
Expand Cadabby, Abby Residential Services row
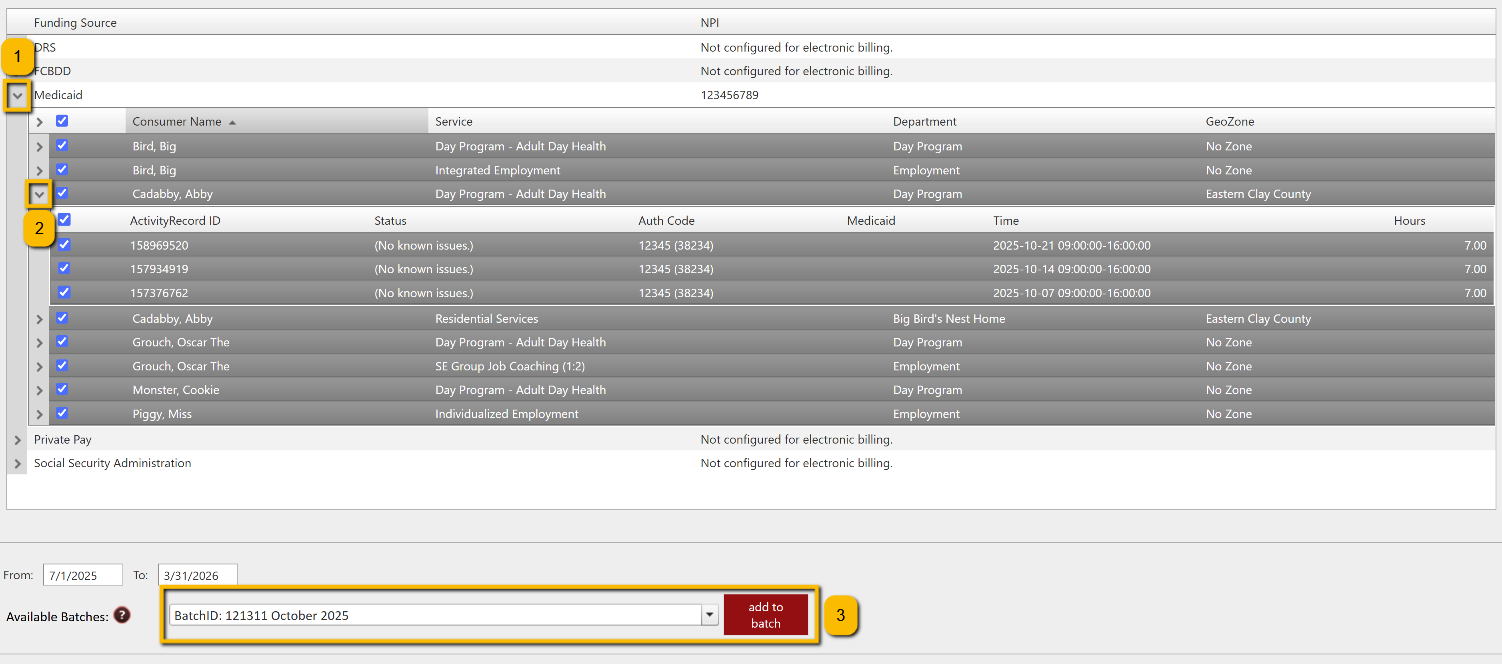pyautogui.click(x=40, y=319)
